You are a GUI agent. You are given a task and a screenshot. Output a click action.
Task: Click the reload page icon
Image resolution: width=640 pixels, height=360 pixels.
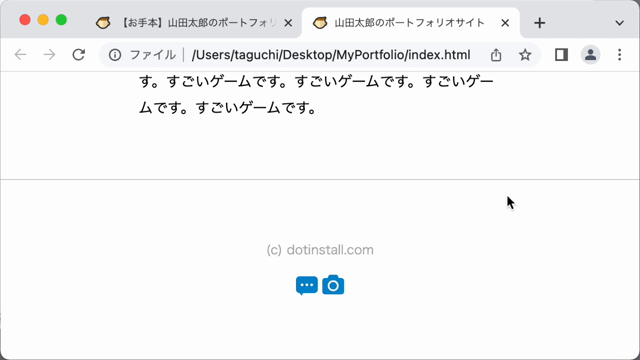coord(78,54)
